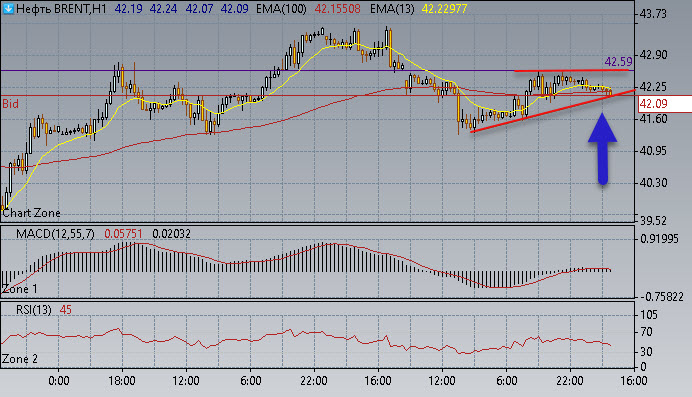The height and width of the screenshot is (397, 692).
Task: Click the high price value 42.24
Action: tap(164, 9)
